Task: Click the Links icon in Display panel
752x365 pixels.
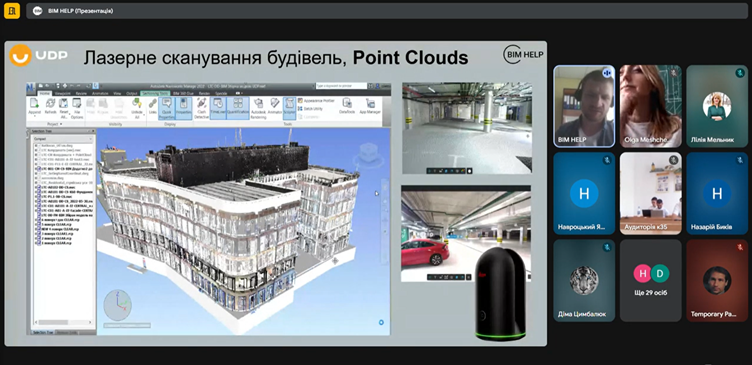Action: pos(153,104)
